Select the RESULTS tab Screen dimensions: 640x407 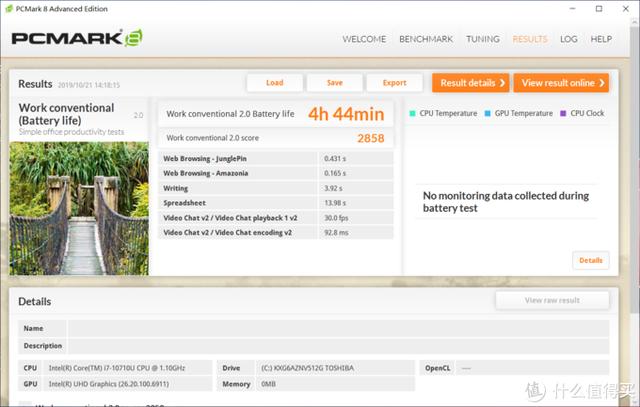pos(529,39)
